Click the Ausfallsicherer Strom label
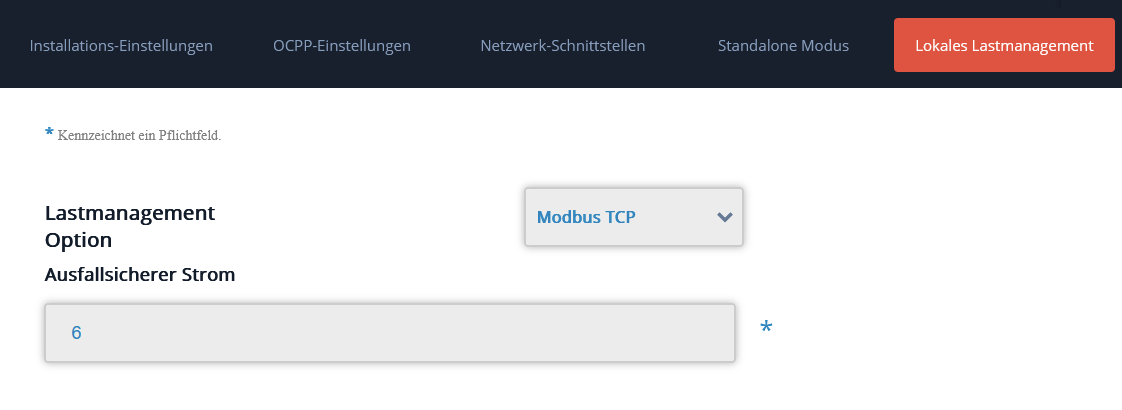Viewport: 1122px width, 410px height. [140, 275]
